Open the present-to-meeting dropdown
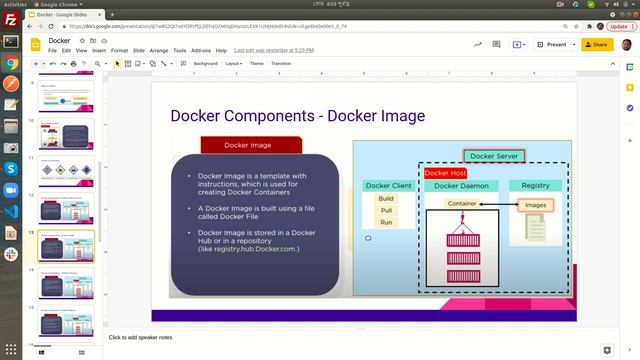Image resolution: width=640 pixels, height=360 pixels. coord(518,44)
